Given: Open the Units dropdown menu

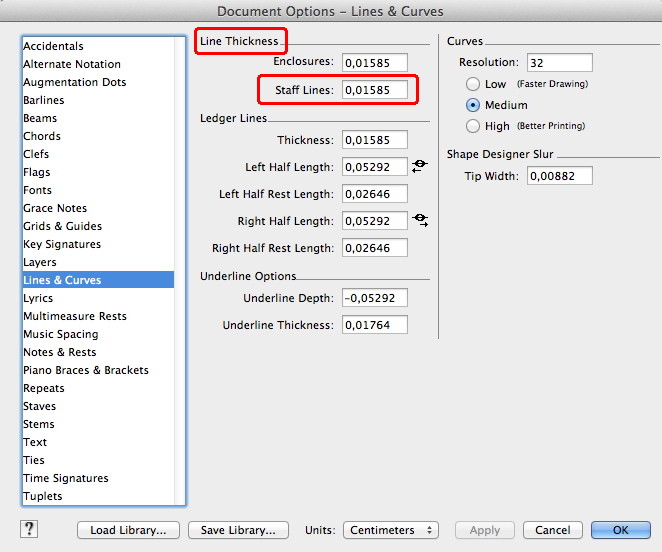Looking at the screenshot, I should [x=391, y=530].
